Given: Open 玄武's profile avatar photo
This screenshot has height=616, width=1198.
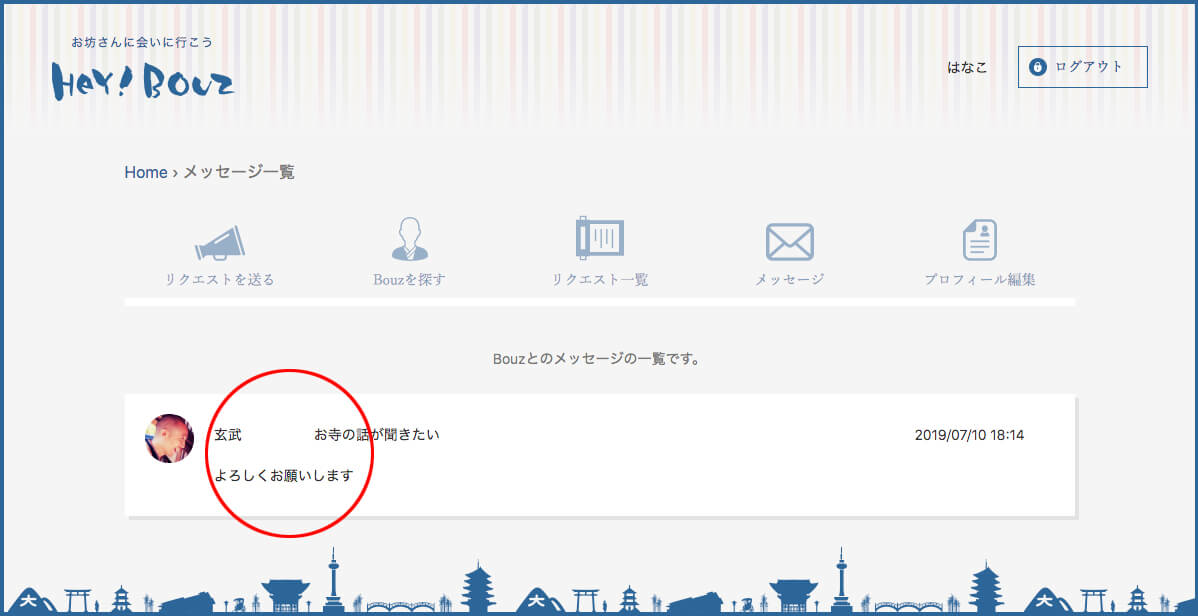Looking at the screenshot, I should tap(170, 438).
